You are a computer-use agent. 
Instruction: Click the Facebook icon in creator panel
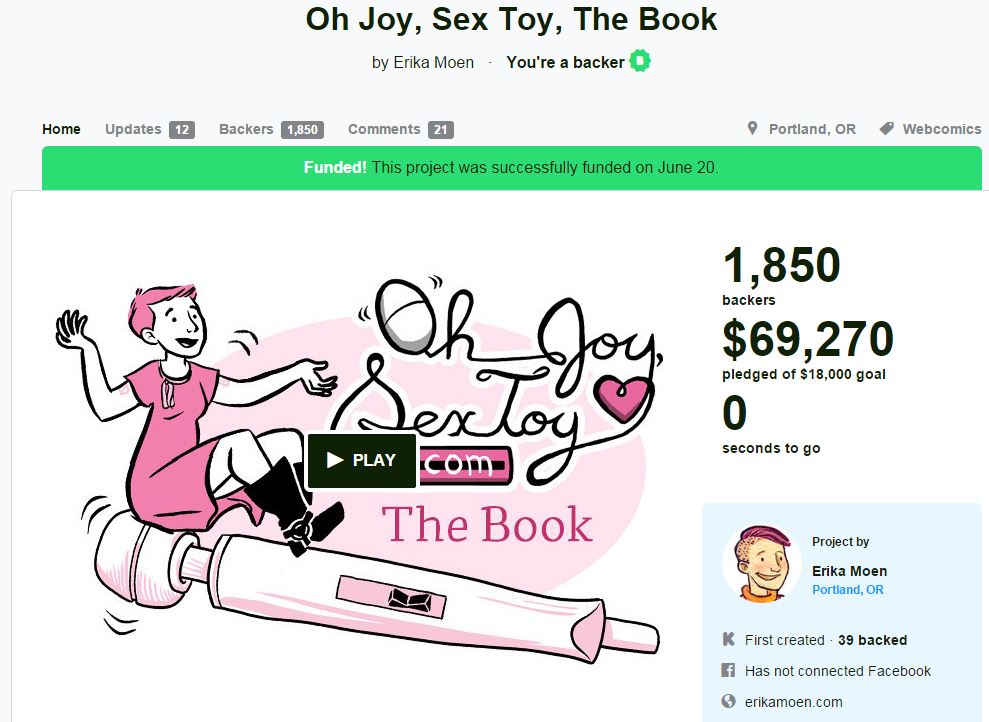(728, 670)
